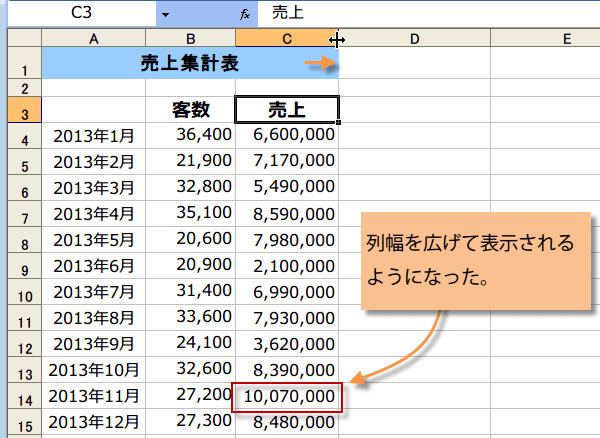Click cell 2013年5月
Image resolution: width=600 pixels, height=438 pixels.
(94, 240)
